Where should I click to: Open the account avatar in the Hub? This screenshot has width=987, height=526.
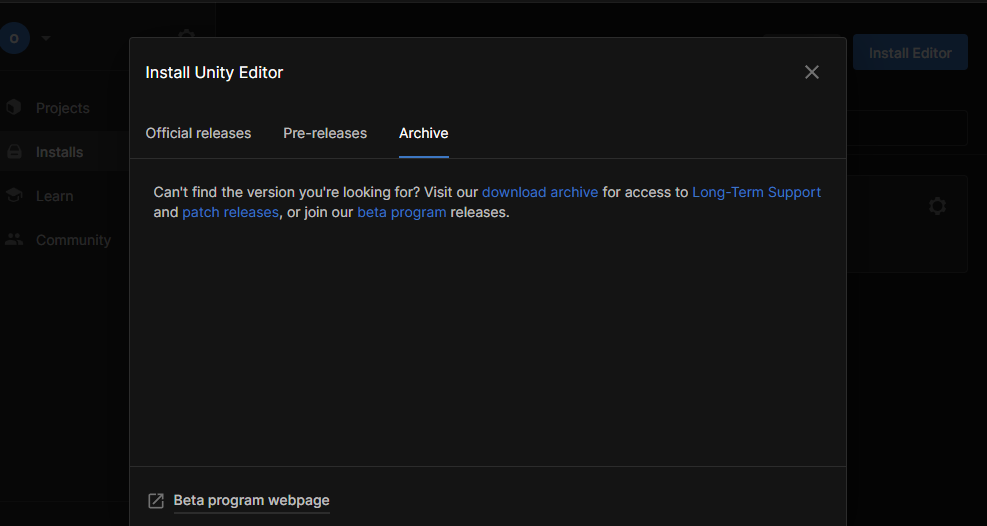pos(14,38)
